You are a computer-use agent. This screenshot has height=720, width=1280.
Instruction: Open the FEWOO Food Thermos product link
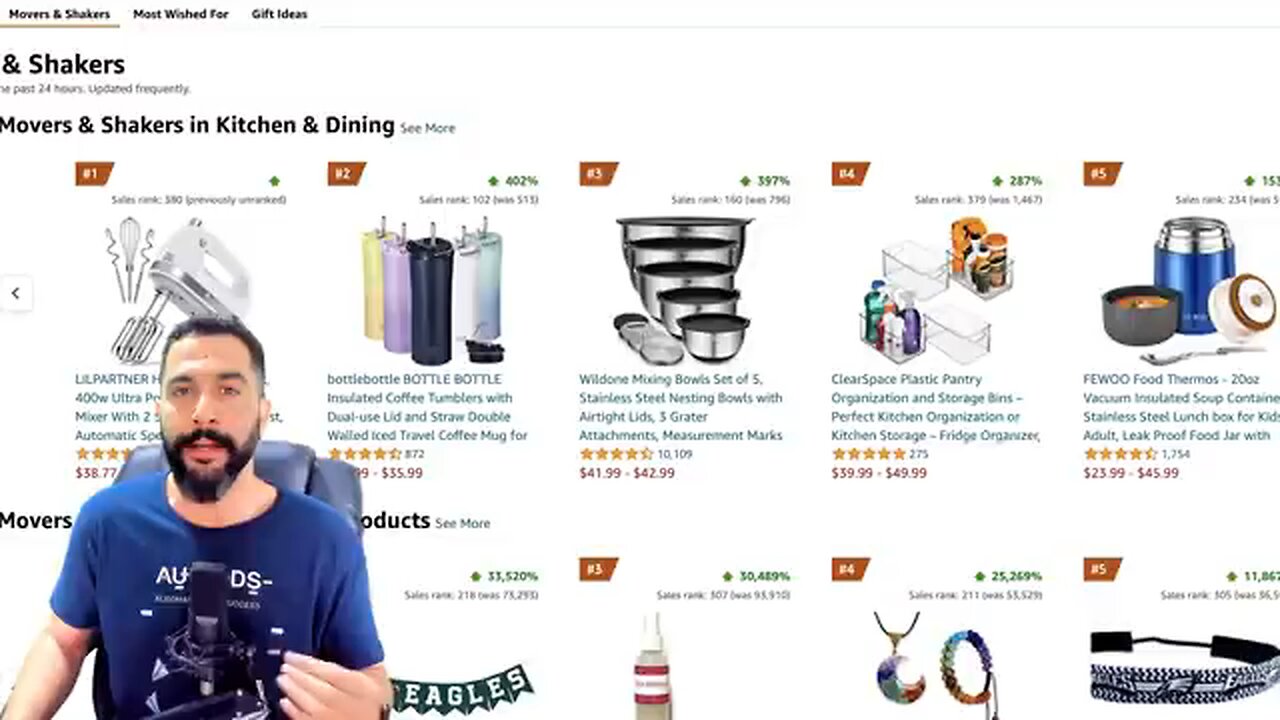tap(1180, 407)
